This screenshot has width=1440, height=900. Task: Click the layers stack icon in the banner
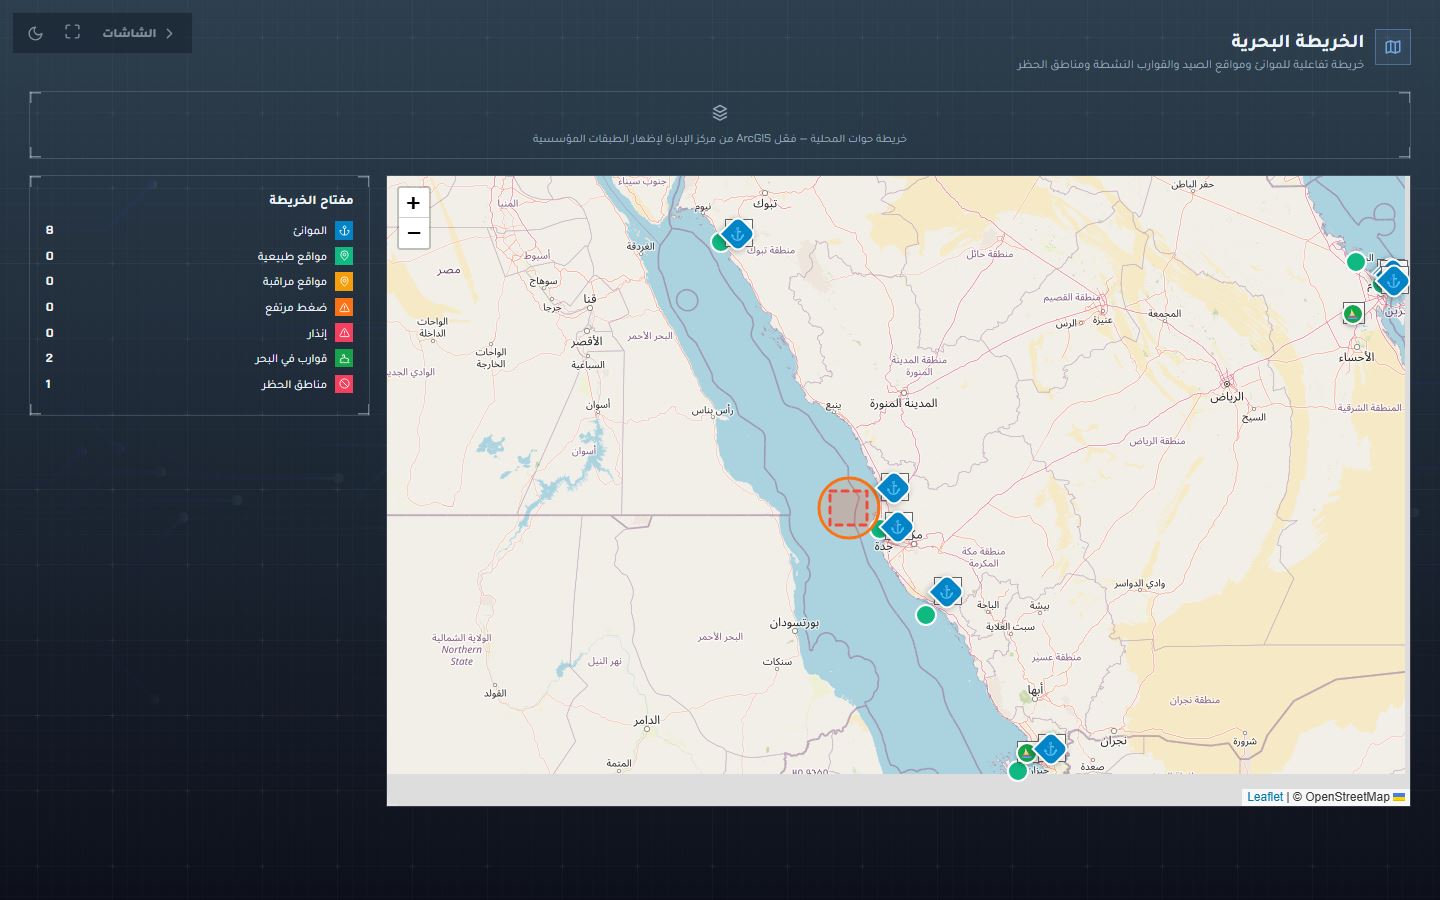click(x=720, y=113)
